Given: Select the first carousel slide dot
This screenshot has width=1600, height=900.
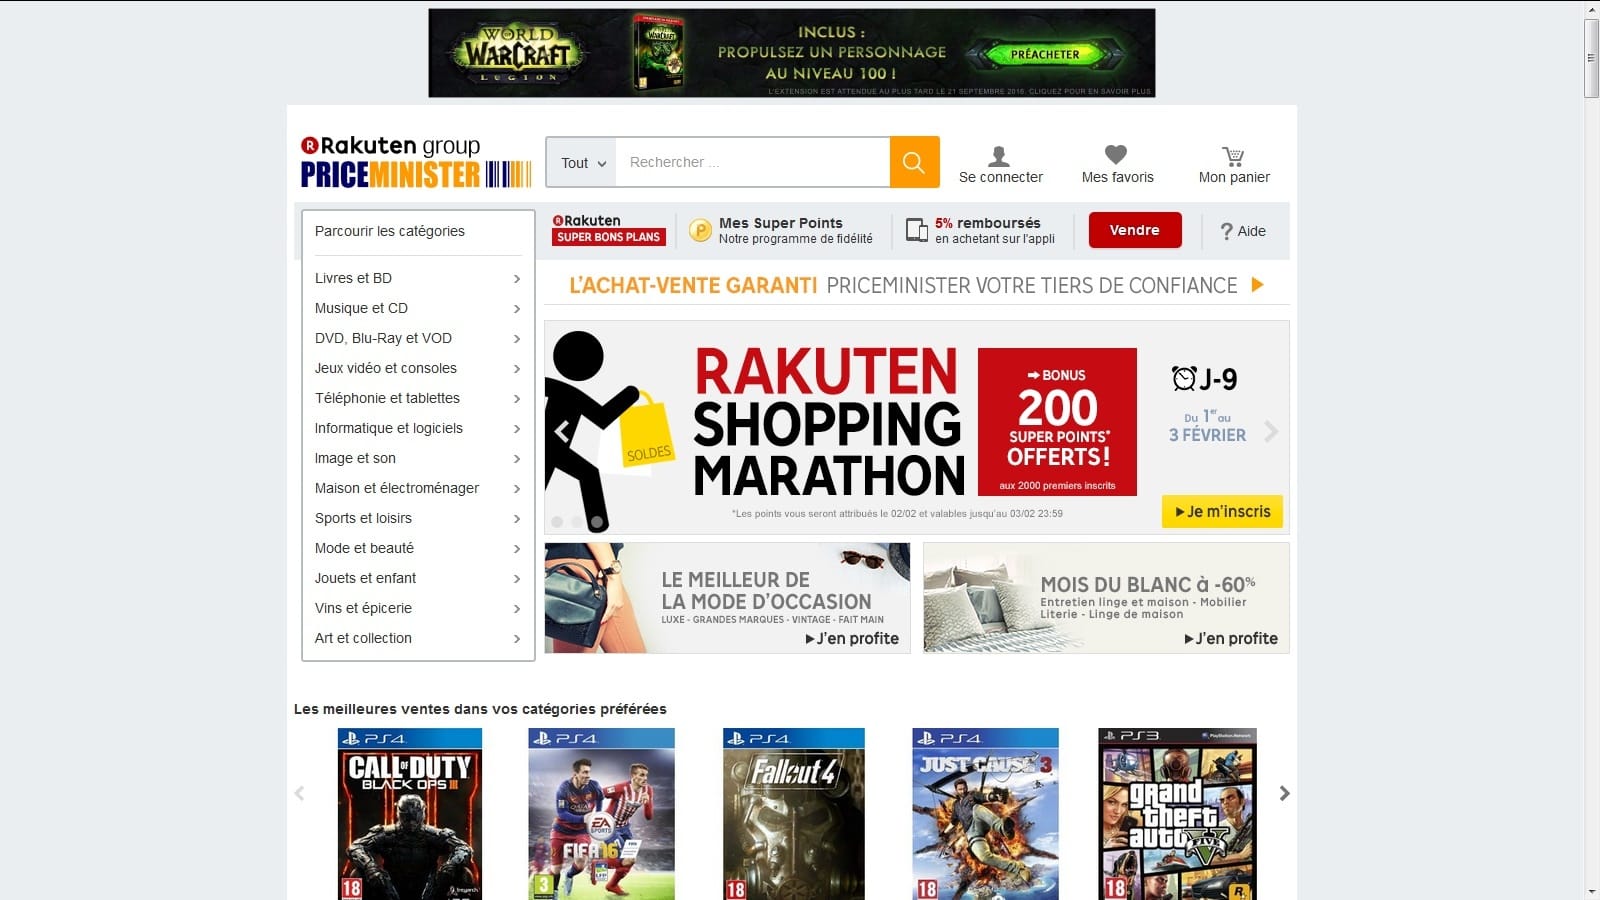Looking at the screenshot, I should [x=557, y=522].
